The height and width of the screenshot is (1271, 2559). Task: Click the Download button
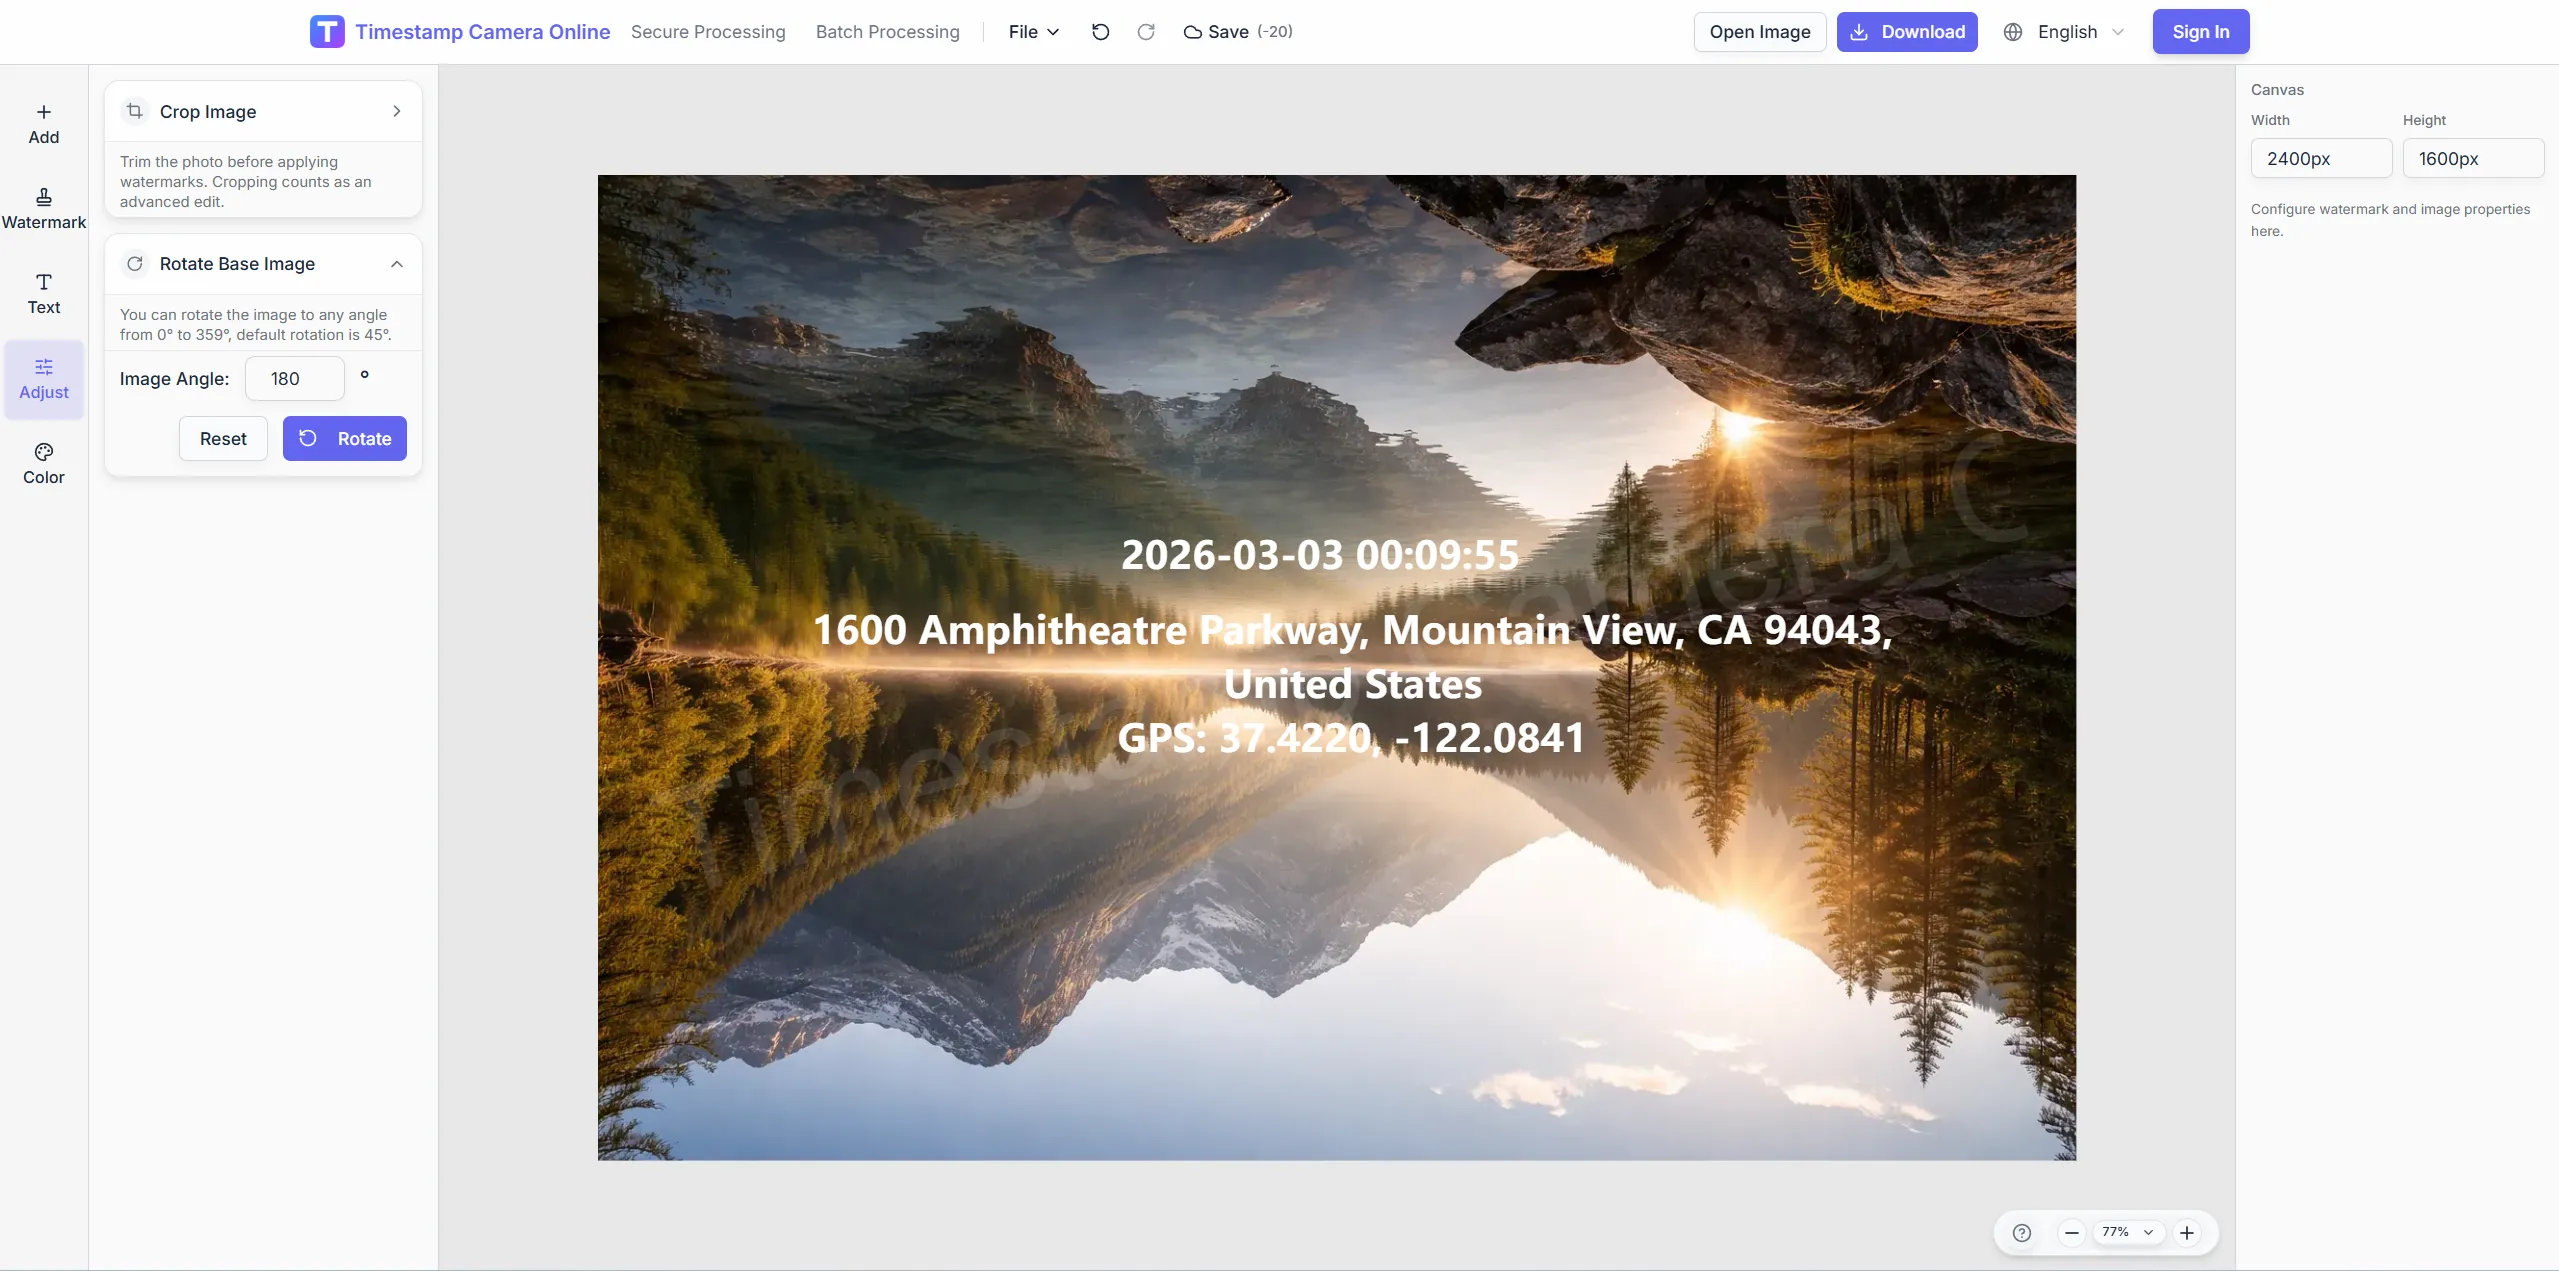[x=1906, y=32]
